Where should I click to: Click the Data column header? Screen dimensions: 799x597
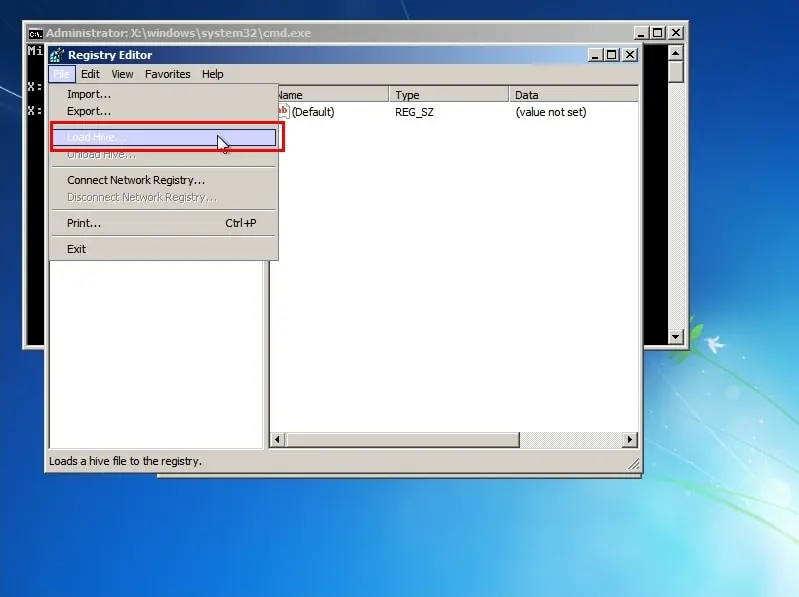click(x=574, y=95)
